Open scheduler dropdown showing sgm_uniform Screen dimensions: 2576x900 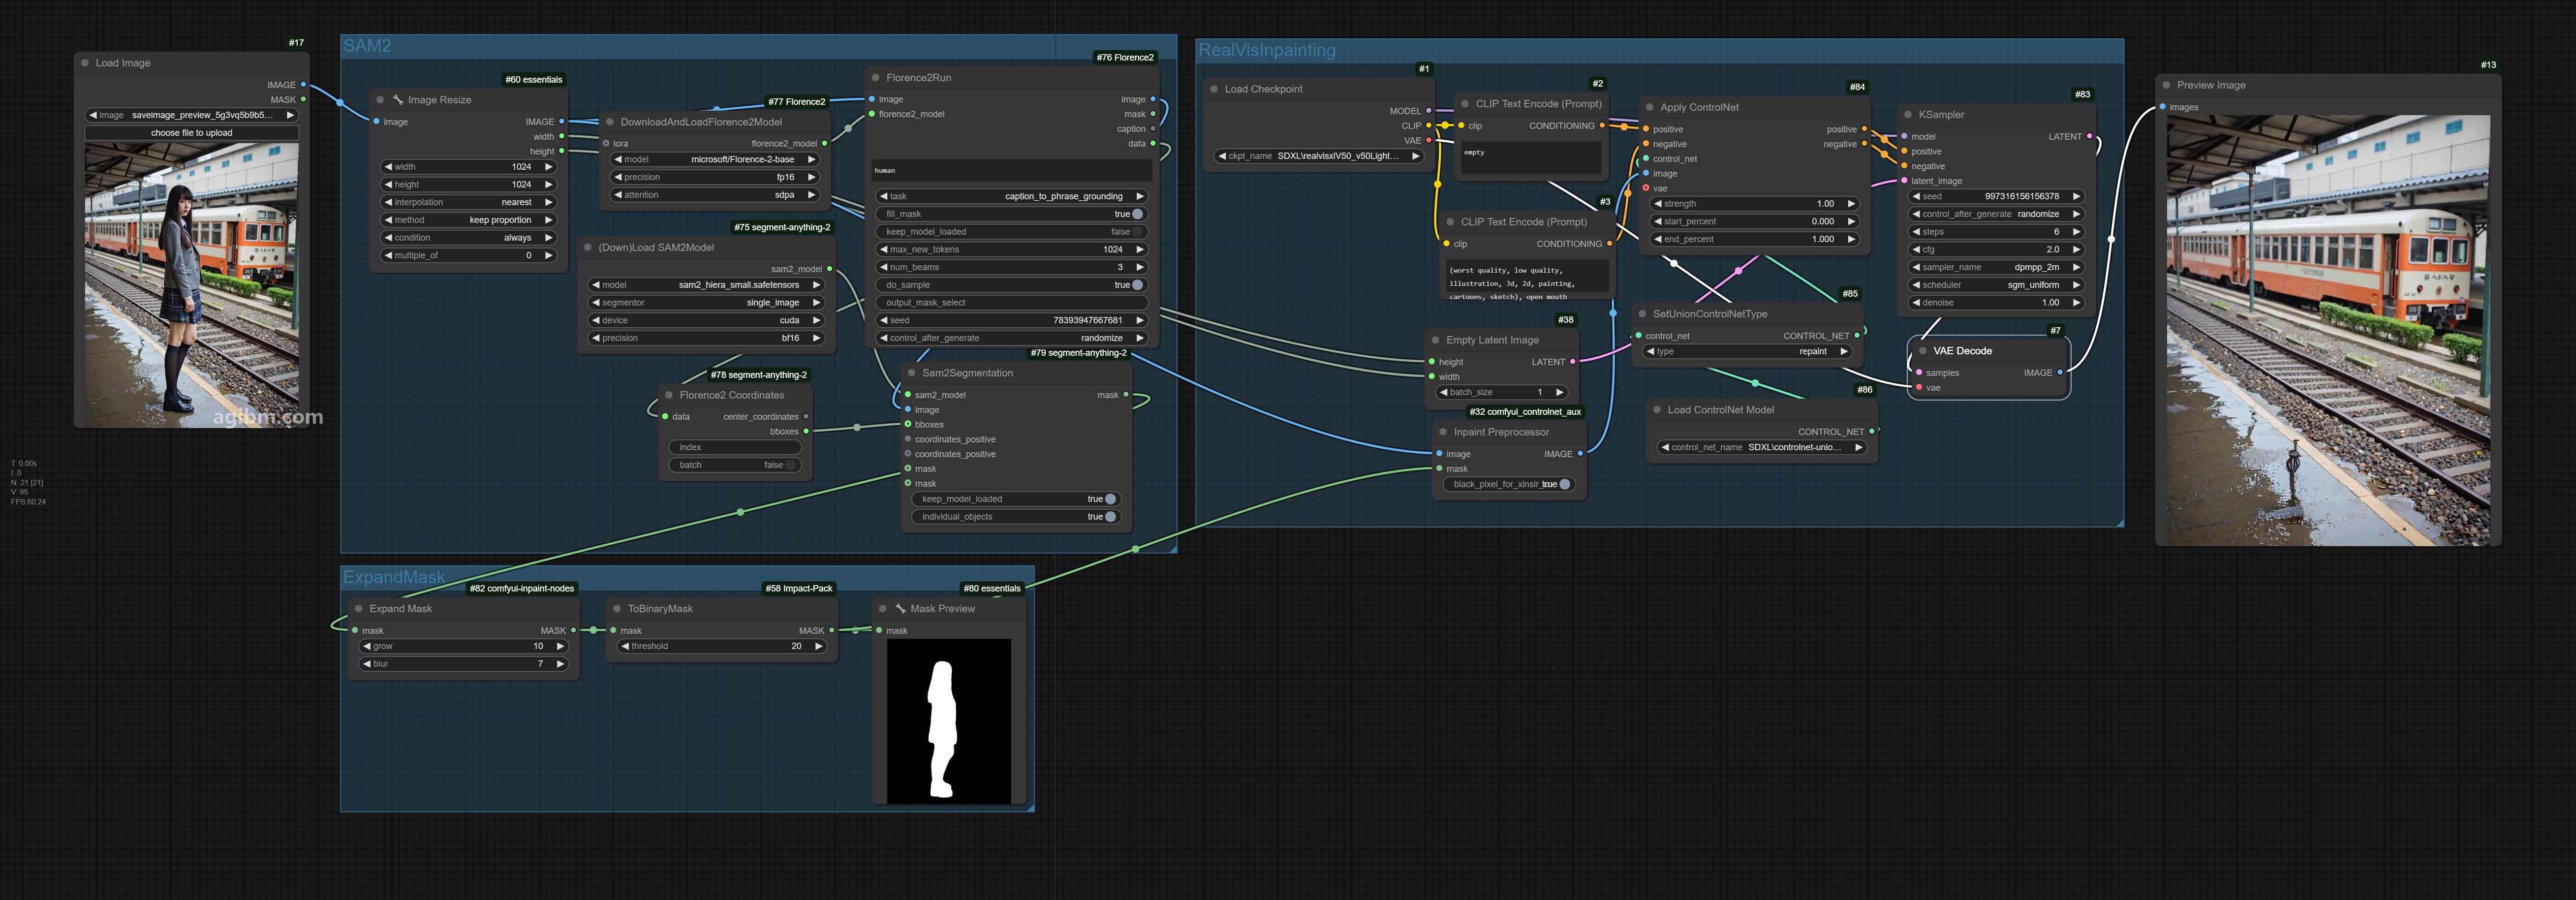click(x=1996, y=285)
